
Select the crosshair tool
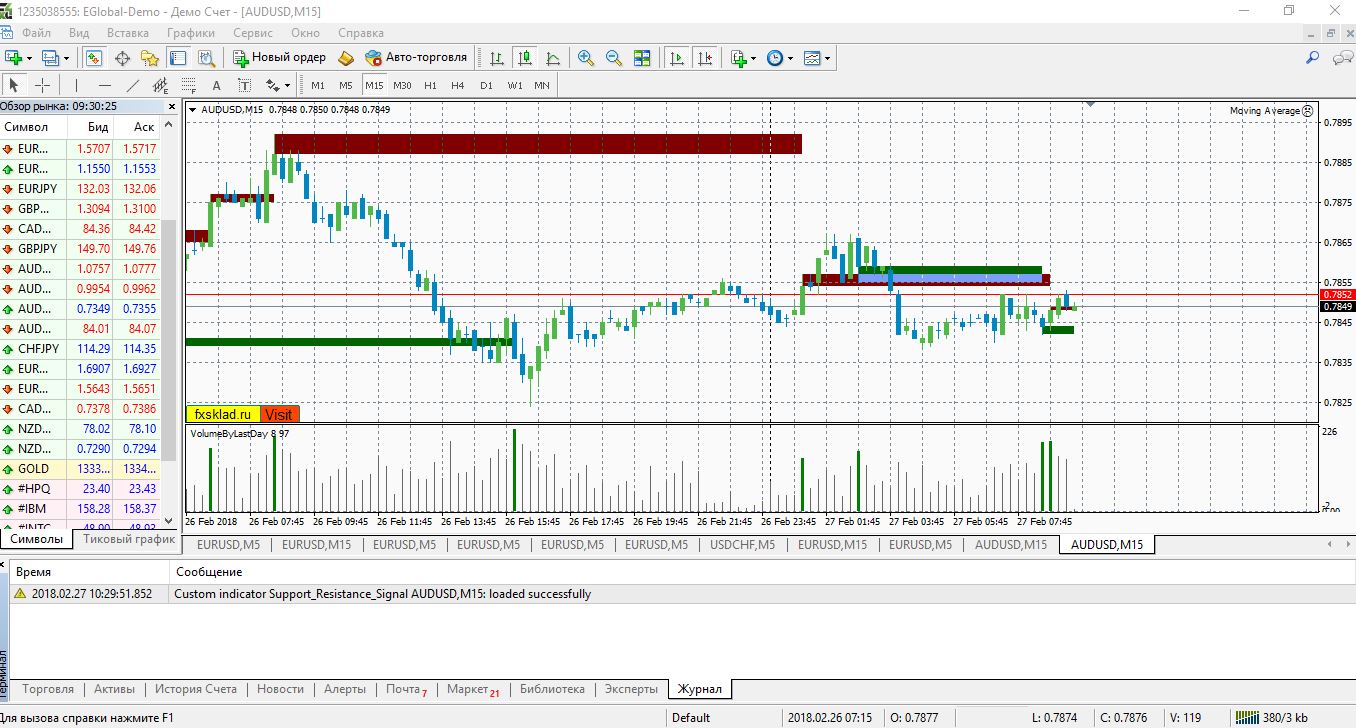click(43, 85)
